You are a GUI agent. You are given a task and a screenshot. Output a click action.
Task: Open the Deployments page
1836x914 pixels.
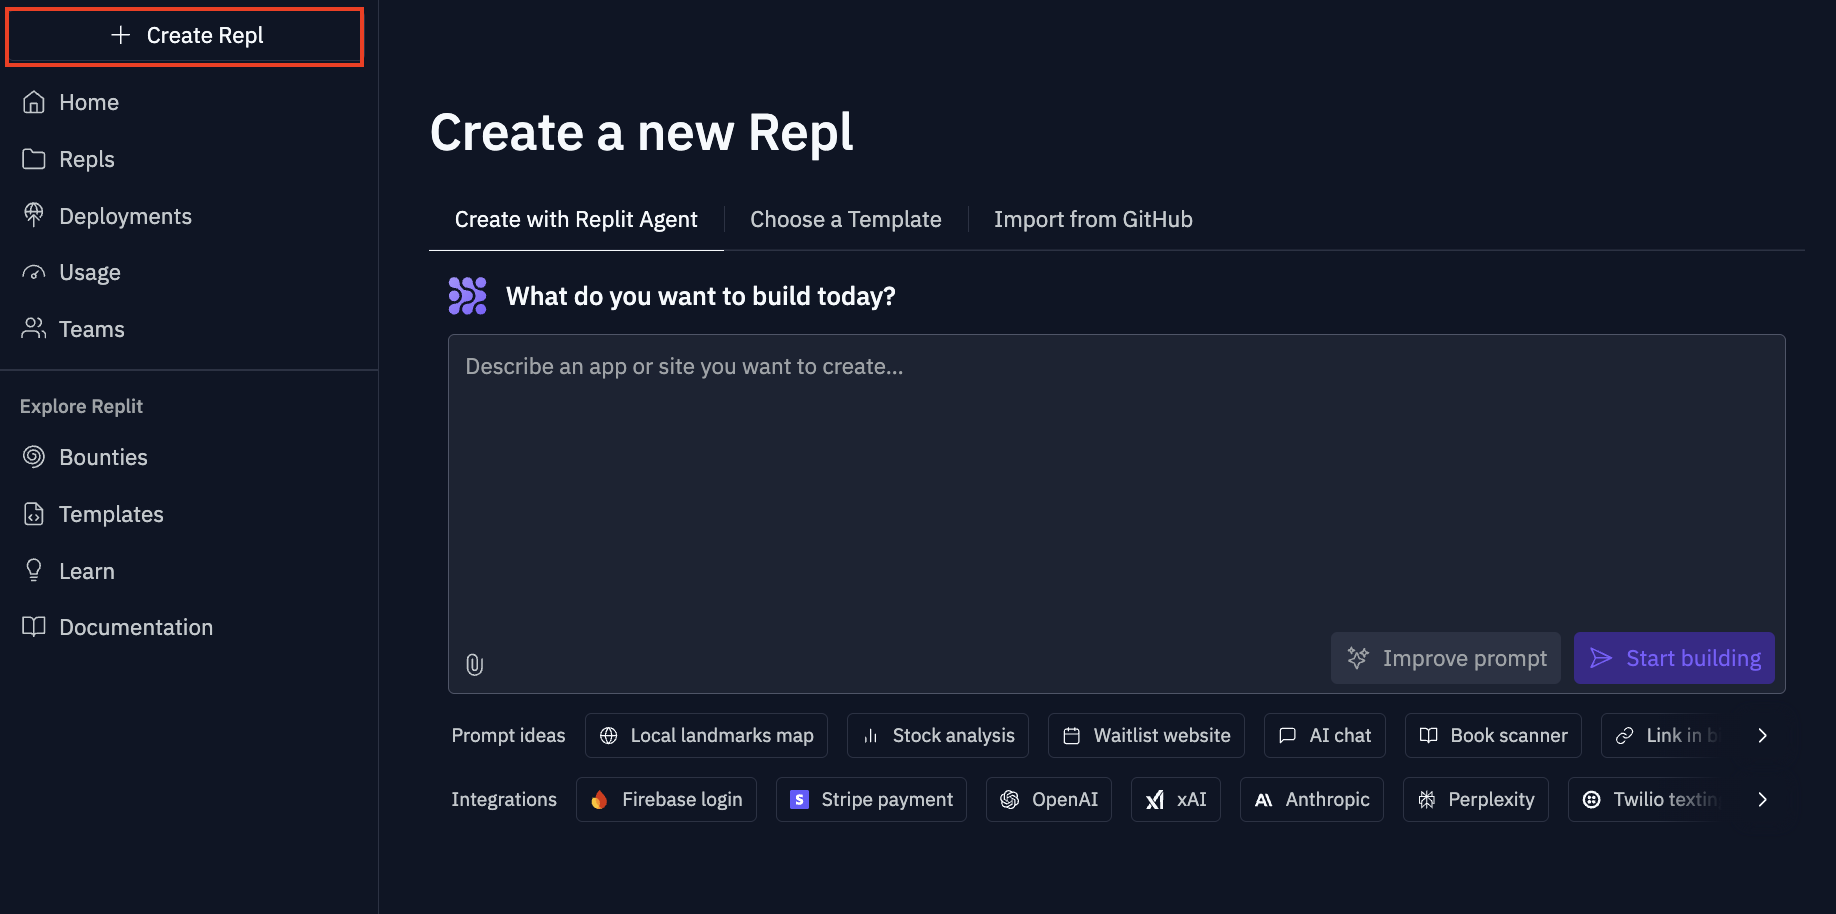(x=124, y=217)
